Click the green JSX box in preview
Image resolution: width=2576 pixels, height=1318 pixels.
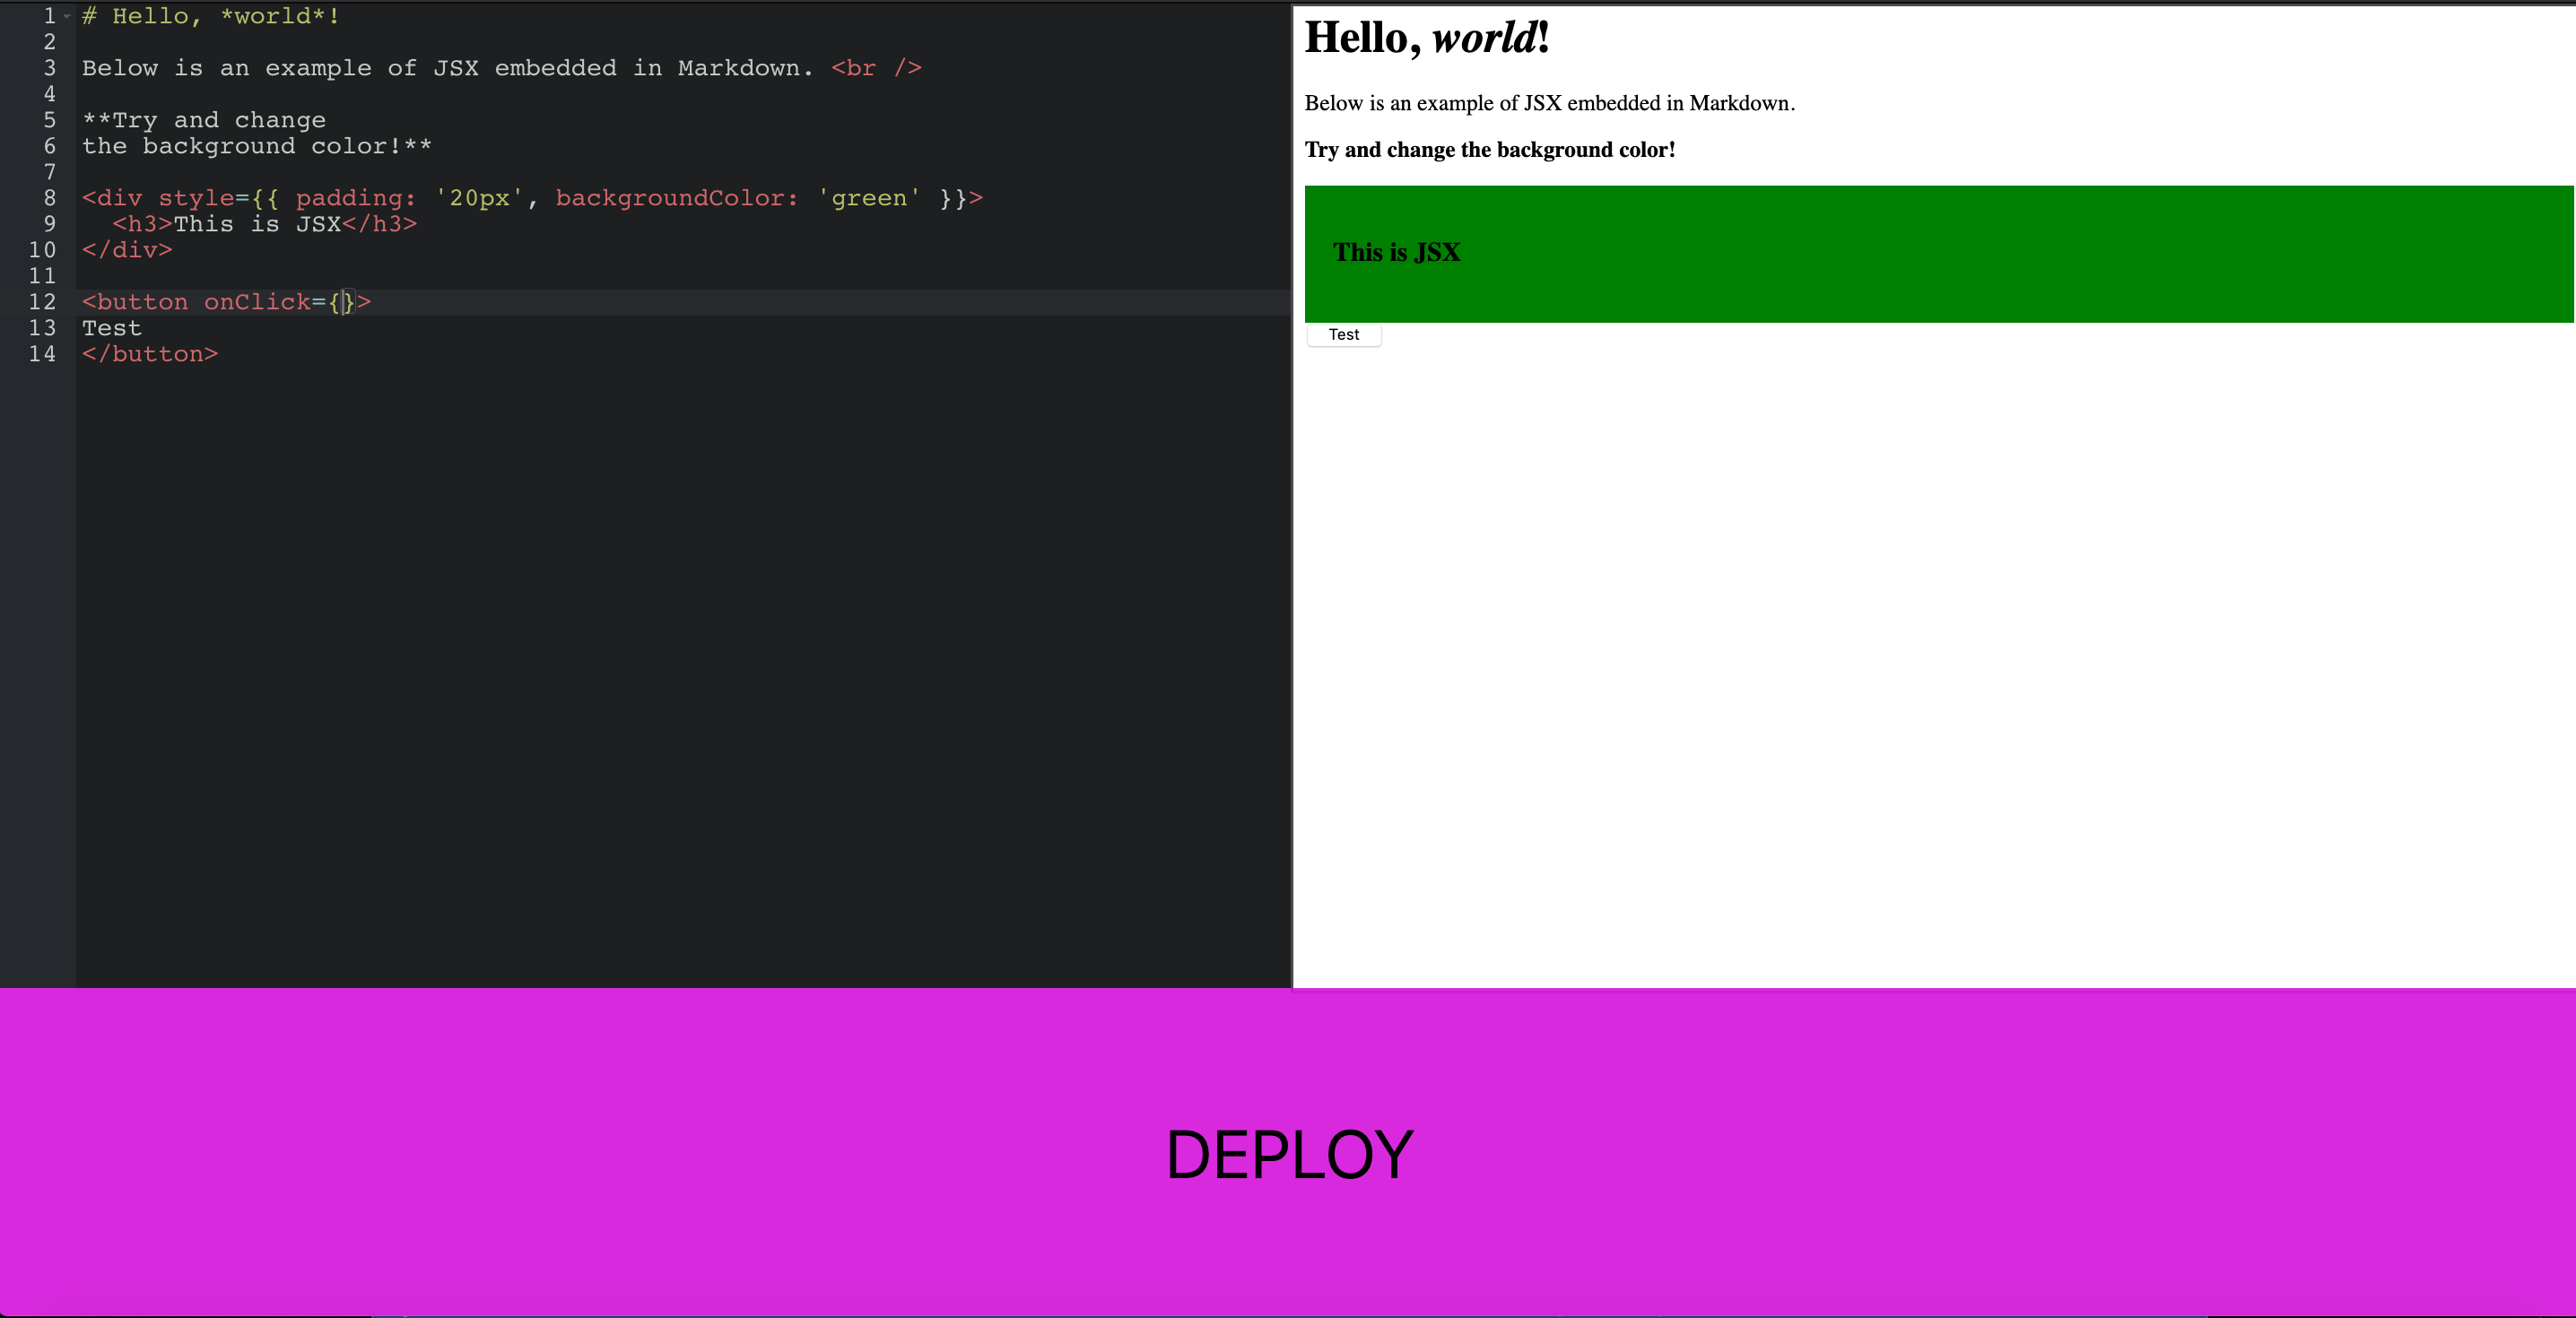click(1938, 253)
